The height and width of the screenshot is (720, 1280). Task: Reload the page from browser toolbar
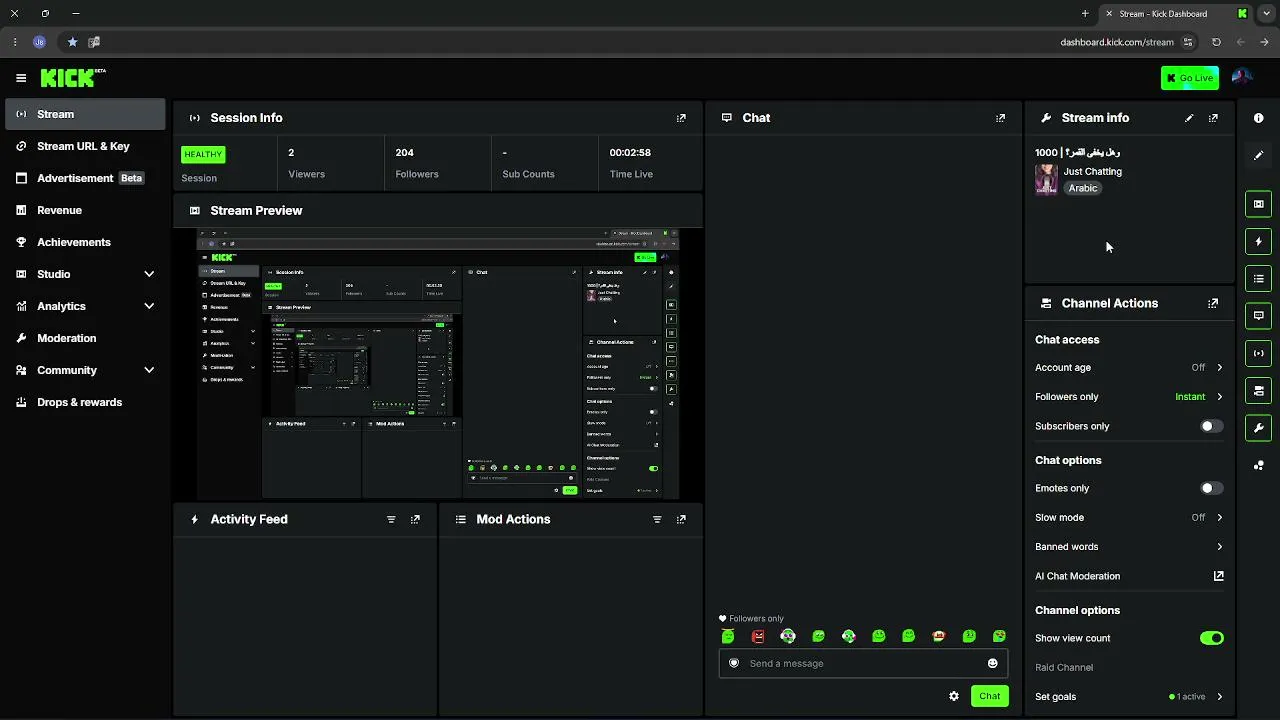pyautogui.click(x=1216, y=42)
